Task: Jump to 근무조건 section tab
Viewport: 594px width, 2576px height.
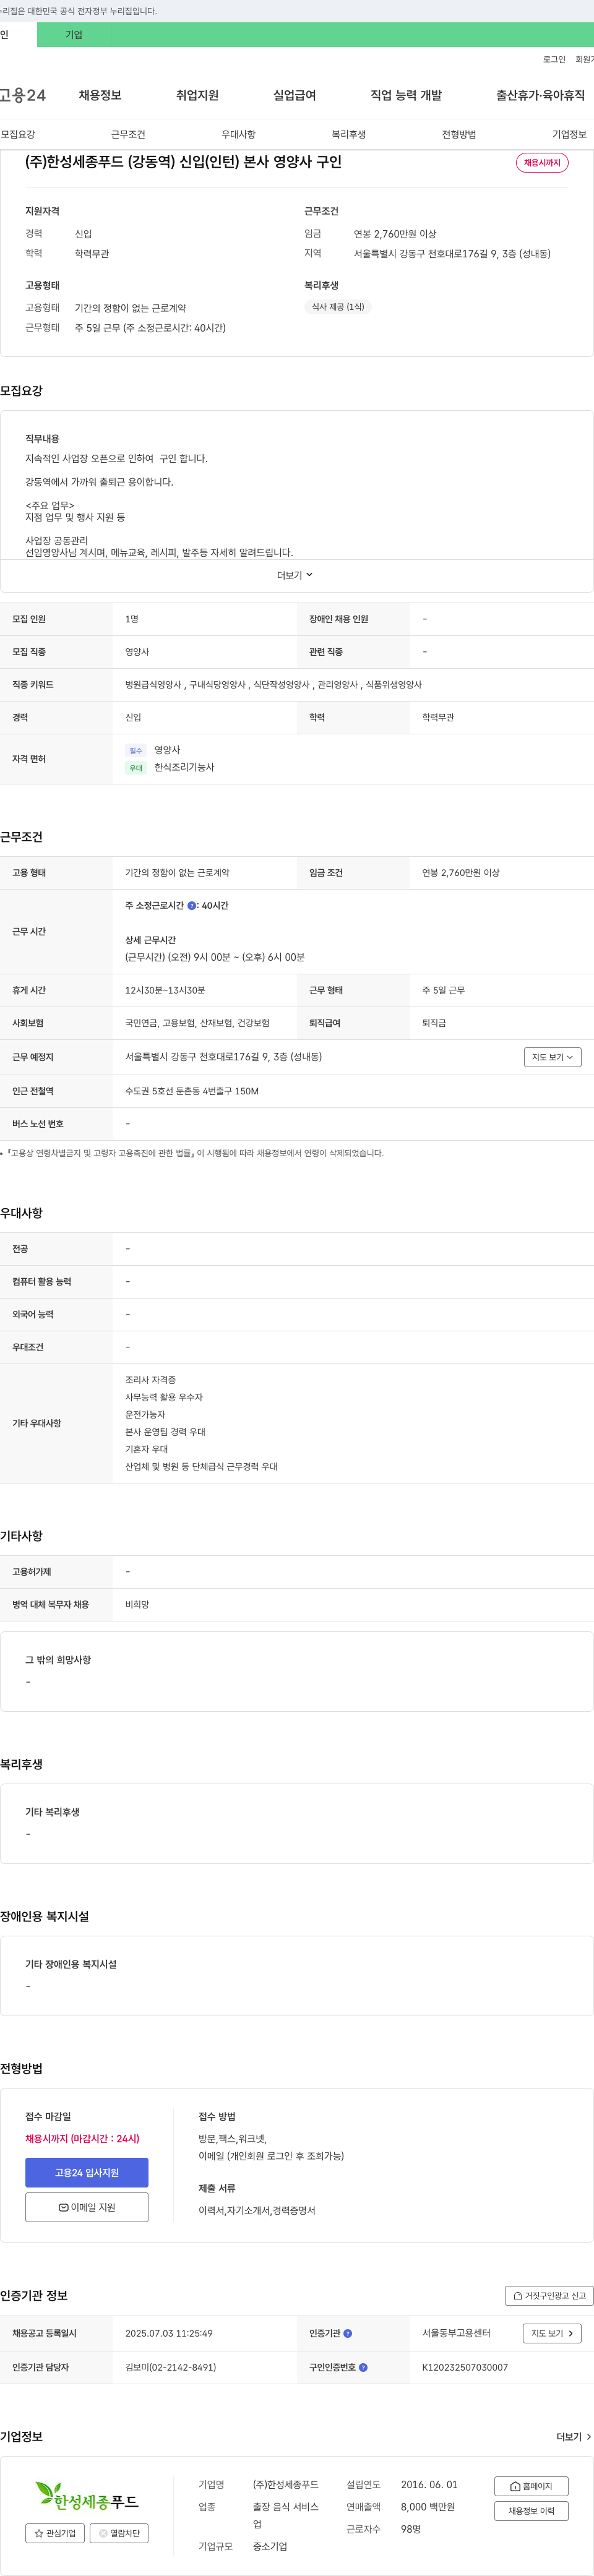Action: [128, 134]
